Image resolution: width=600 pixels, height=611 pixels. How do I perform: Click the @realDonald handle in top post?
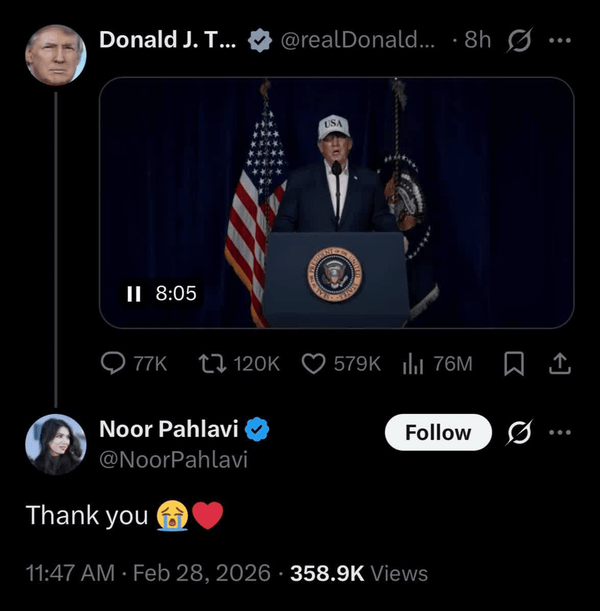[x=356, y=41]
